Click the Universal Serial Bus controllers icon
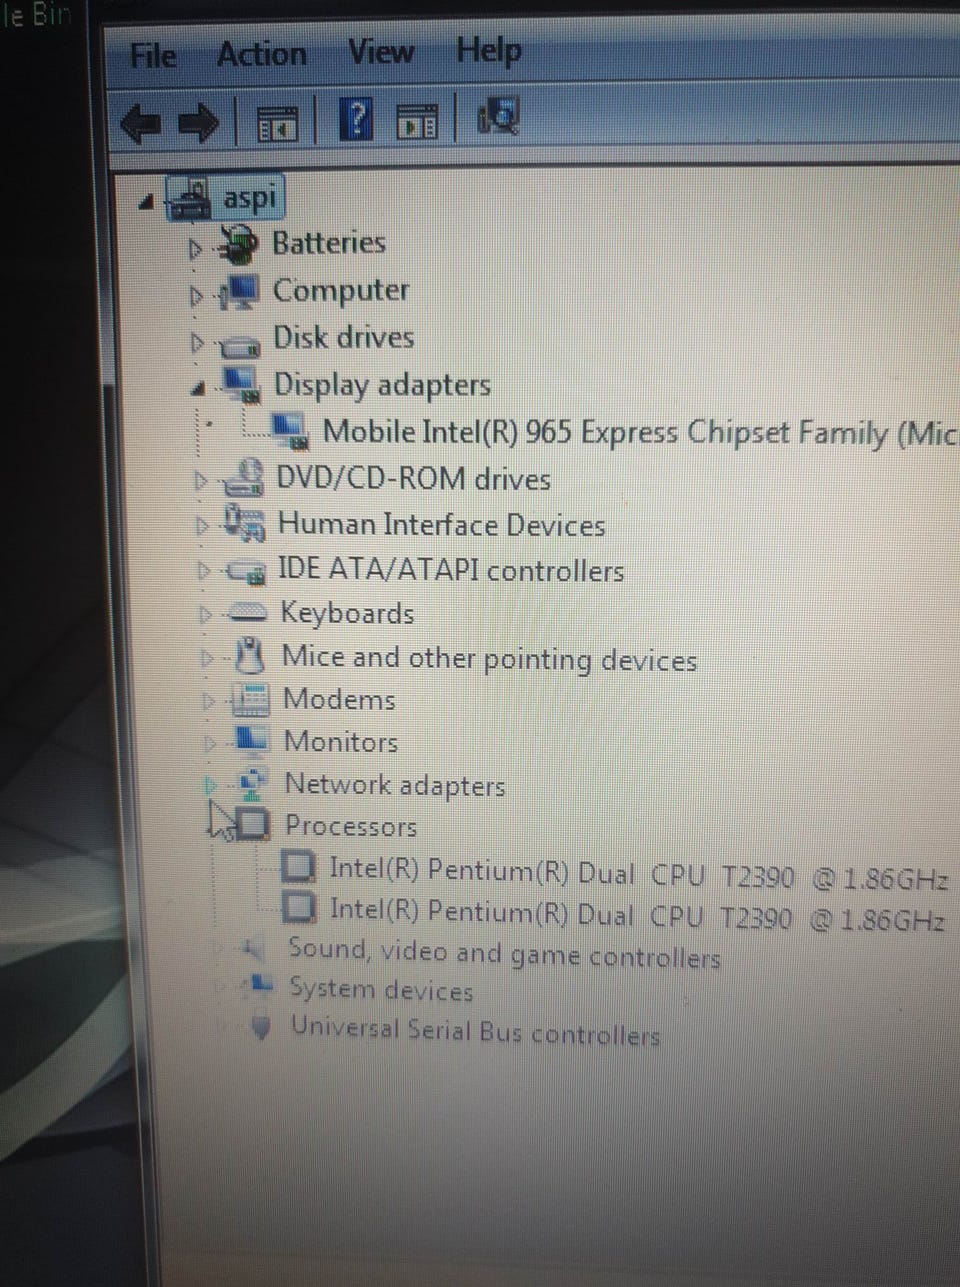 coord(261,1026)
